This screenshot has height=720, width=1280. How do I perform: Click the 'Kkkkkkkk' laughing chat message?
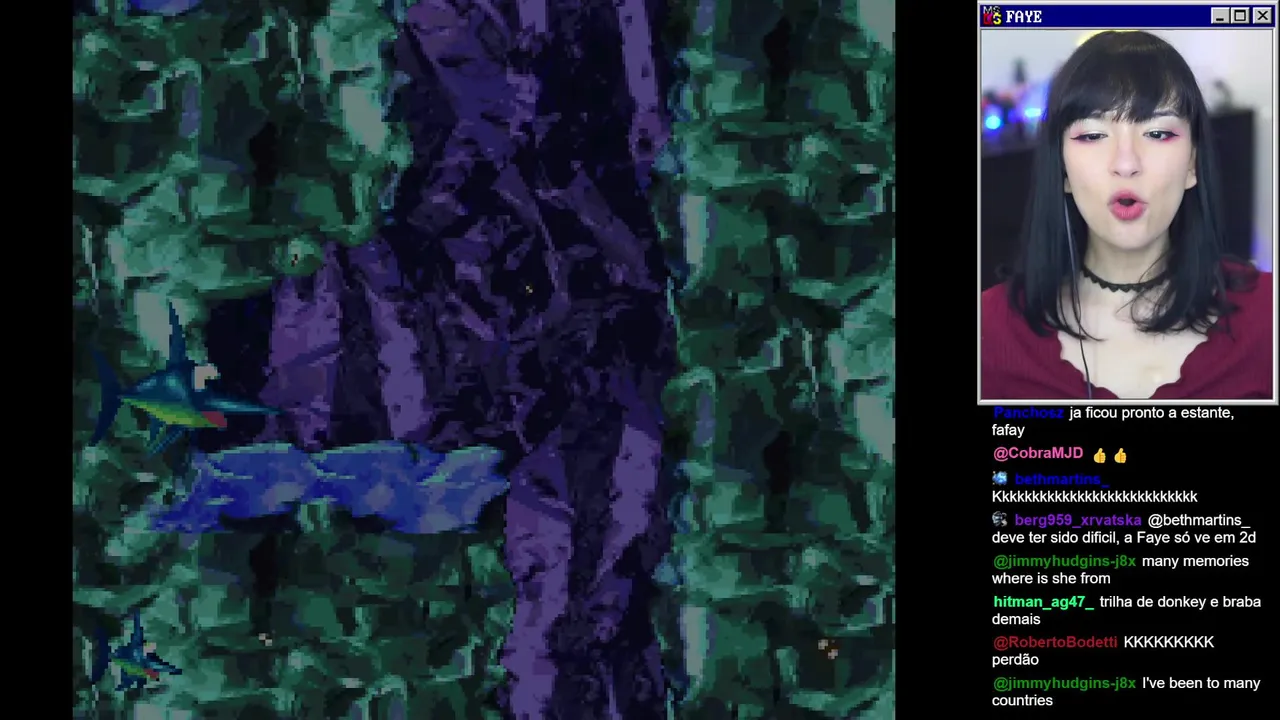pos(1094,496)
